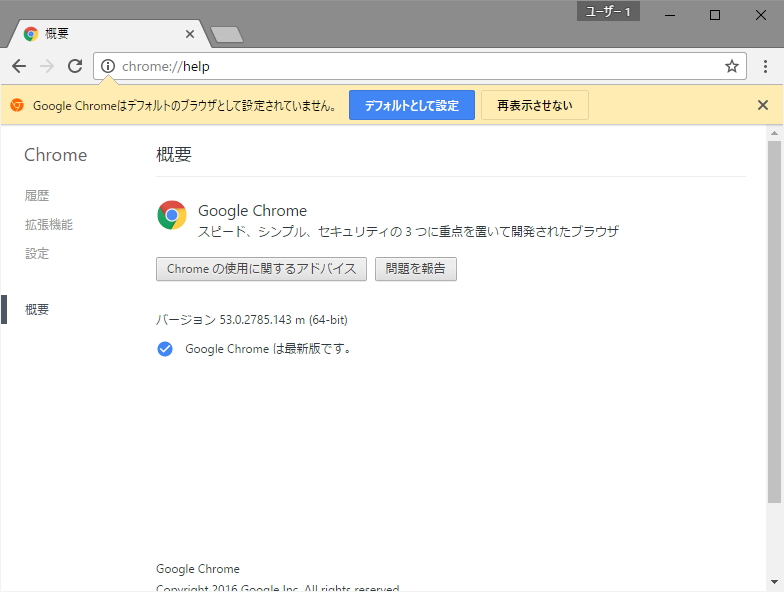Click the Chrome sidebar heading

56,155
